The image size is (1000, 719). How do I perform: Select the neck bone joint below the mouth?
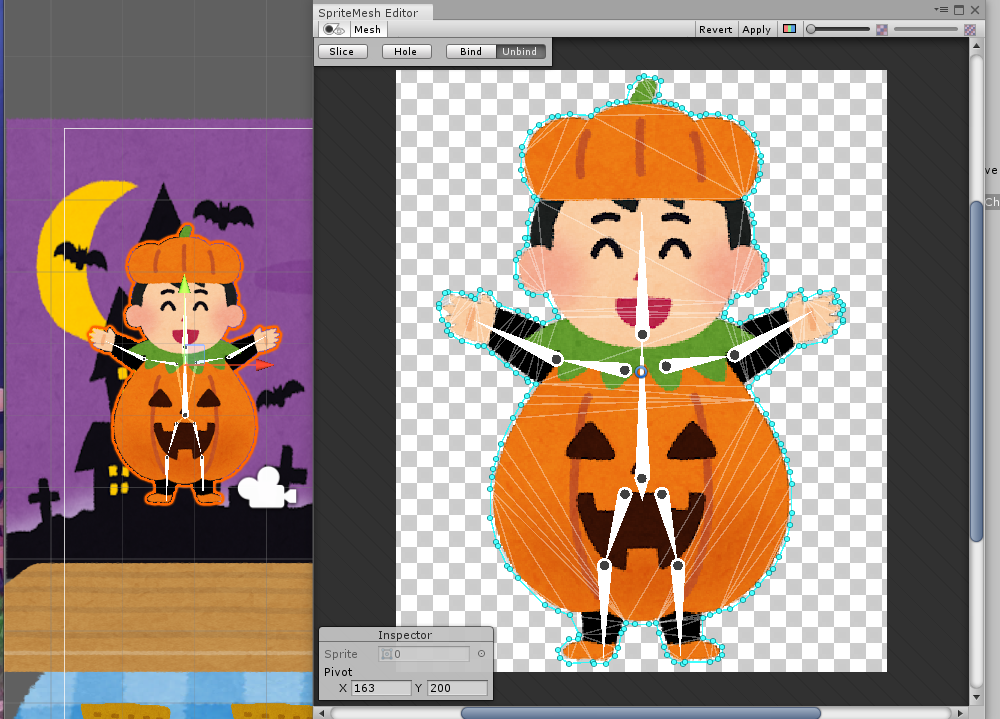643,334
